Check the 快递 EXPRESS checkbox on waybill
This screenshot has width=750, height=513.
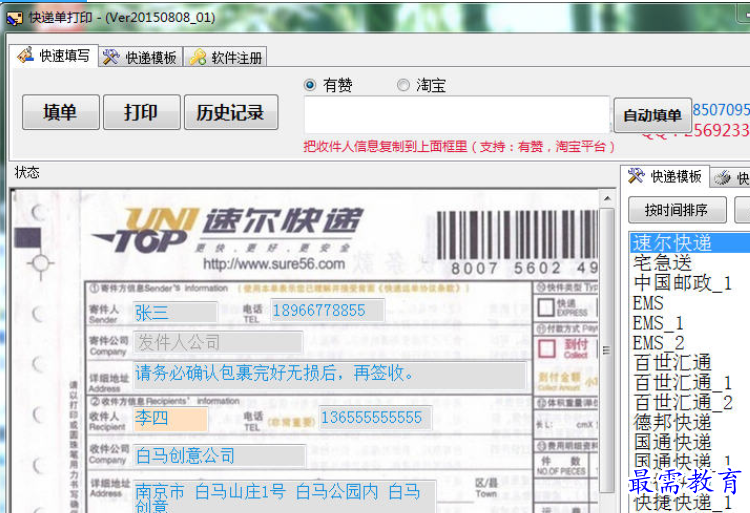[x=546, y=307]
